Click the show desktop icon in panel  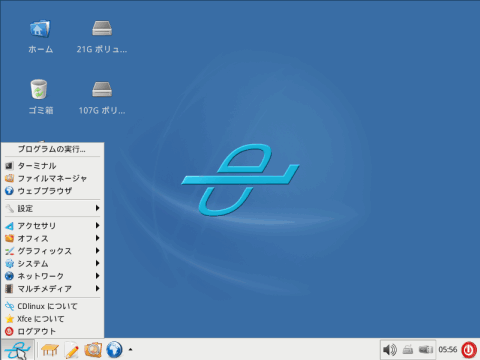pos(50,350)
